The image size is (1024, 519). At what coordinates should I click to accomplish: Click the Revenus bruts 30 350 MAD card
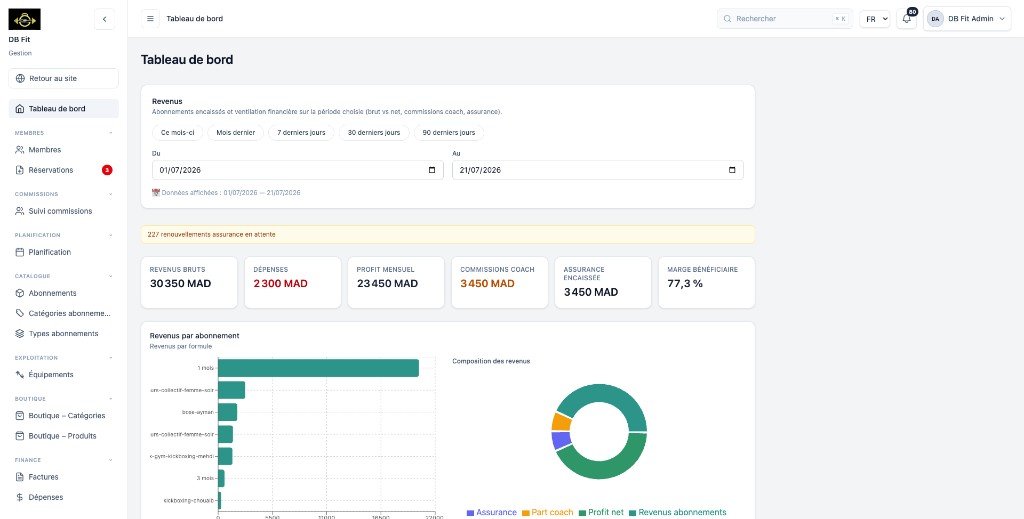pos(189,282)
